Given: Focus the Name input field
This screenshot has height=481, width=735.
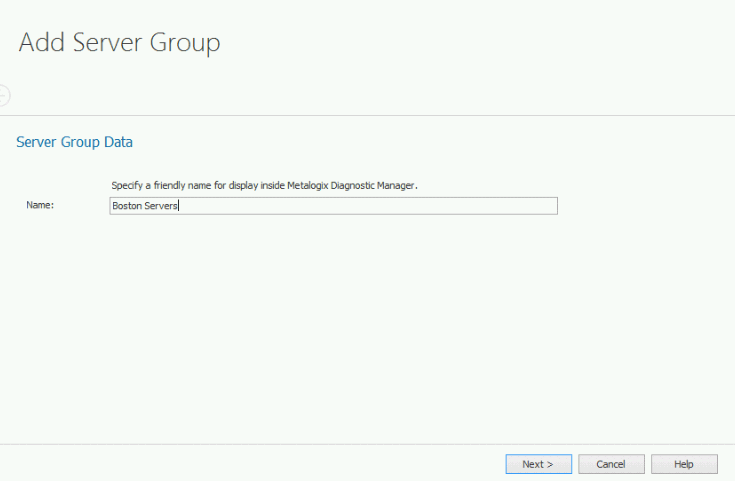Looking at the screenshot, I should click(333, 206).
